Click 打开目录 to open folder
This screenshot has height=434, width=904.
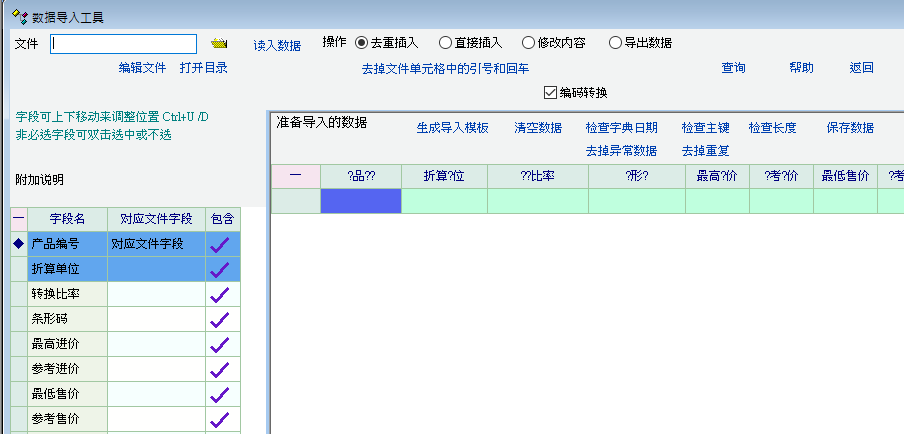coord(204,68)
